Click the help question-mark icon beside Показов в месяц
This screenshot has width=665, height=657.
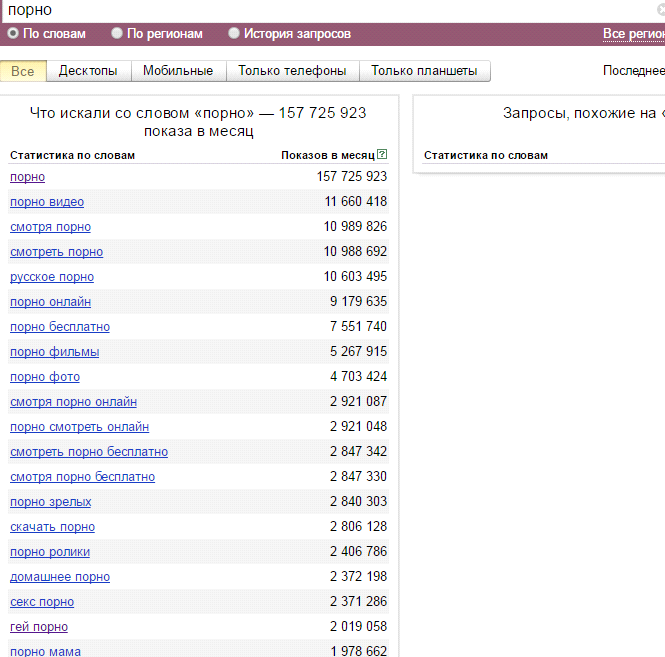[x=382, y=154]
